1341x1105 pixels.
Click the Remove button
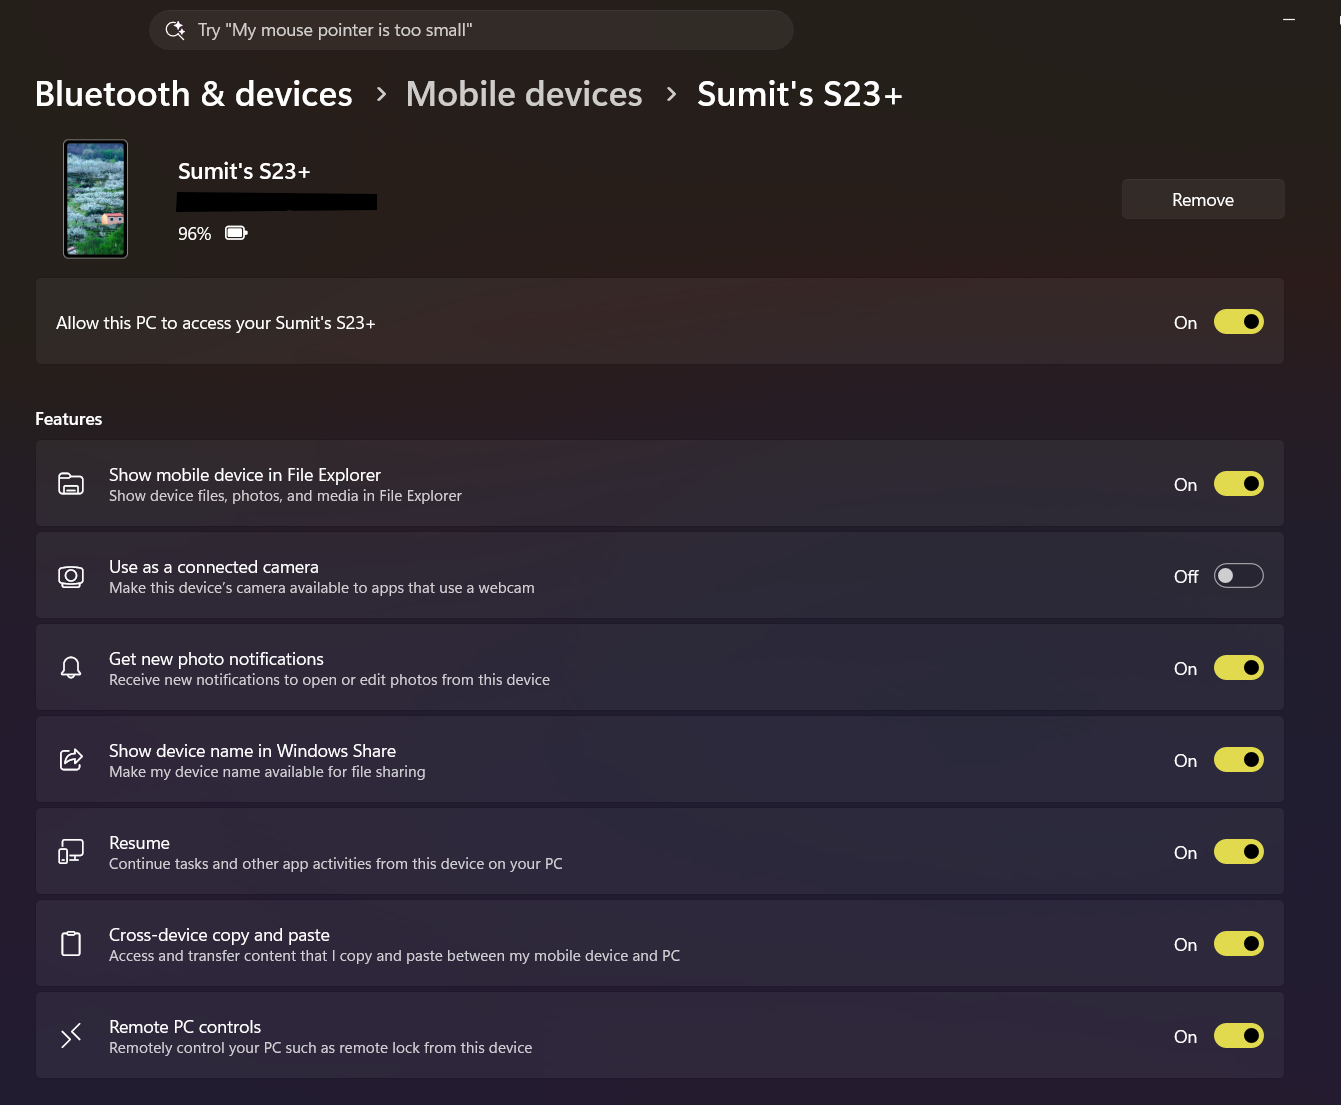pyautogui.click(x=1203, y=199)
